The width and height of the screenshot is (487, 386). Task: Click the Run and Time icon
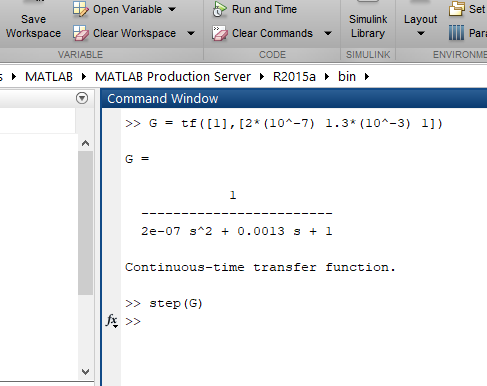(219, 9)
